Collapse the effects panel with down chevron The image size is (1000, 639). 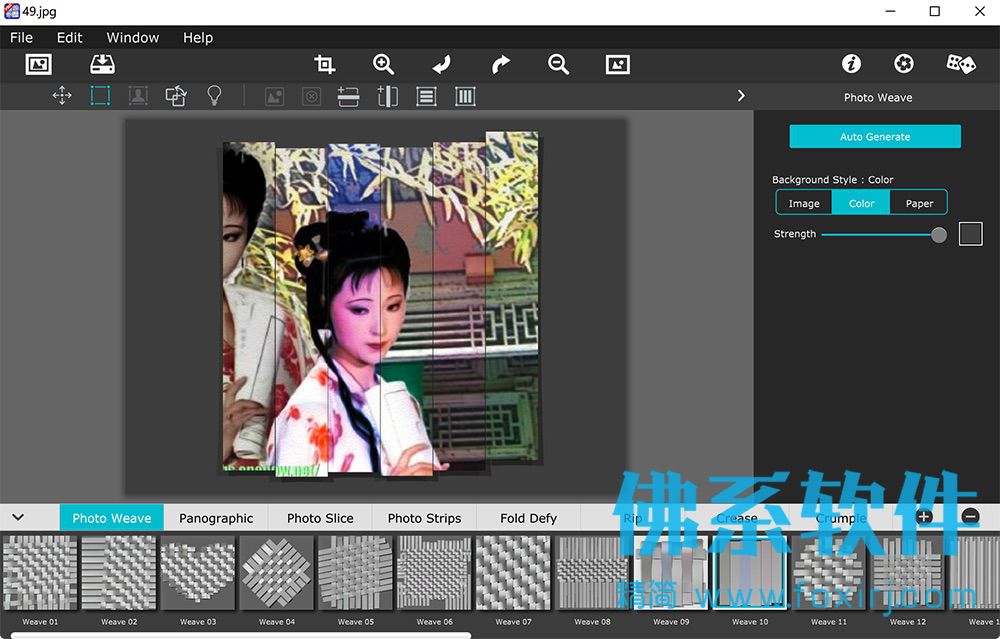18,517
